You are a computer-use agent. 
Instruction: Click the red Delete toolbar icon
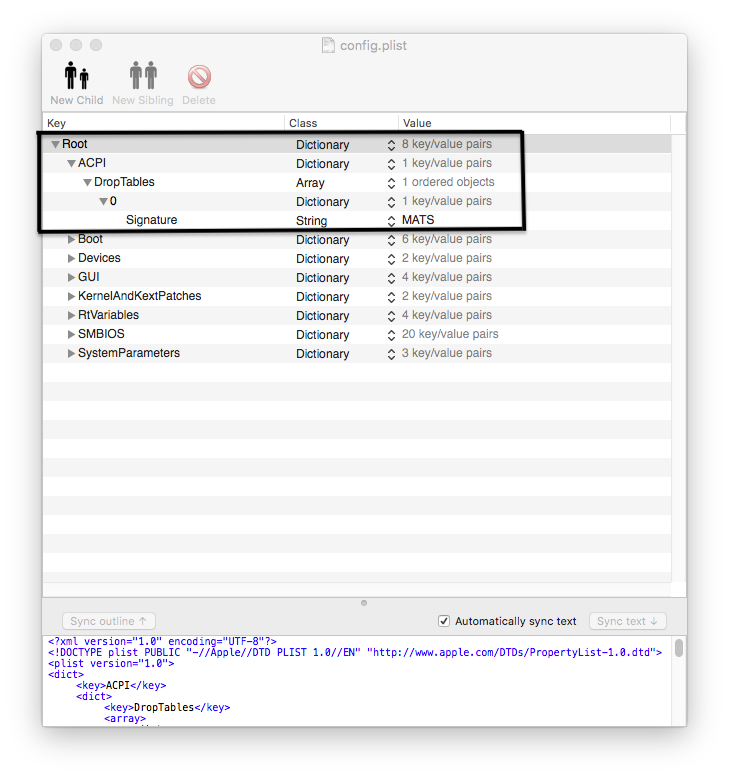point(199,77)
